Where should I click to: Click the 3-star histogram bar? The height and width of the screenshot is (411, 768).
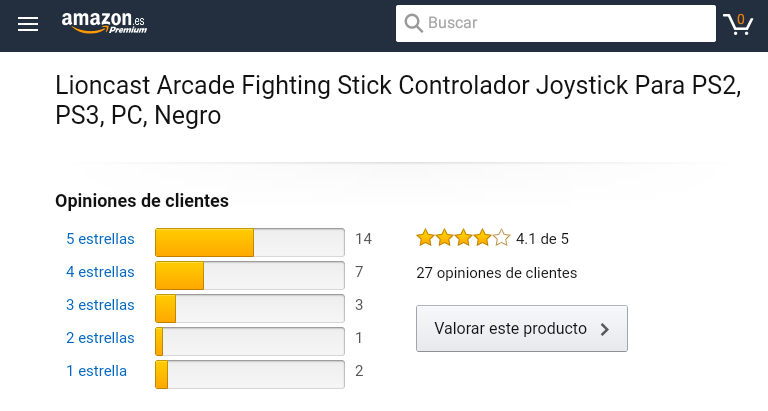[x=250, y=308]
